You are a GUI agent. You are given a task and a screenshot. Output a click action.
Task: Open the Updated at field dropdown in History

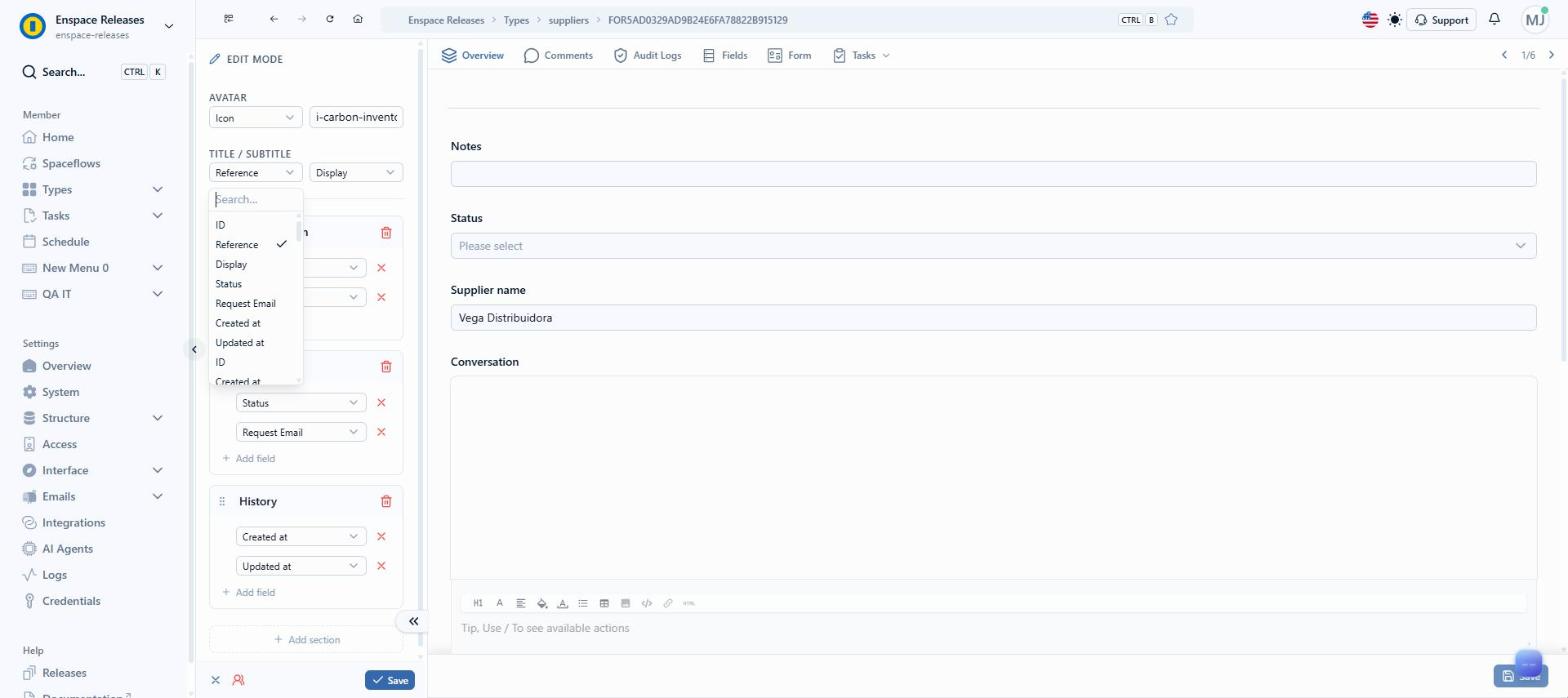click(301, 566)
